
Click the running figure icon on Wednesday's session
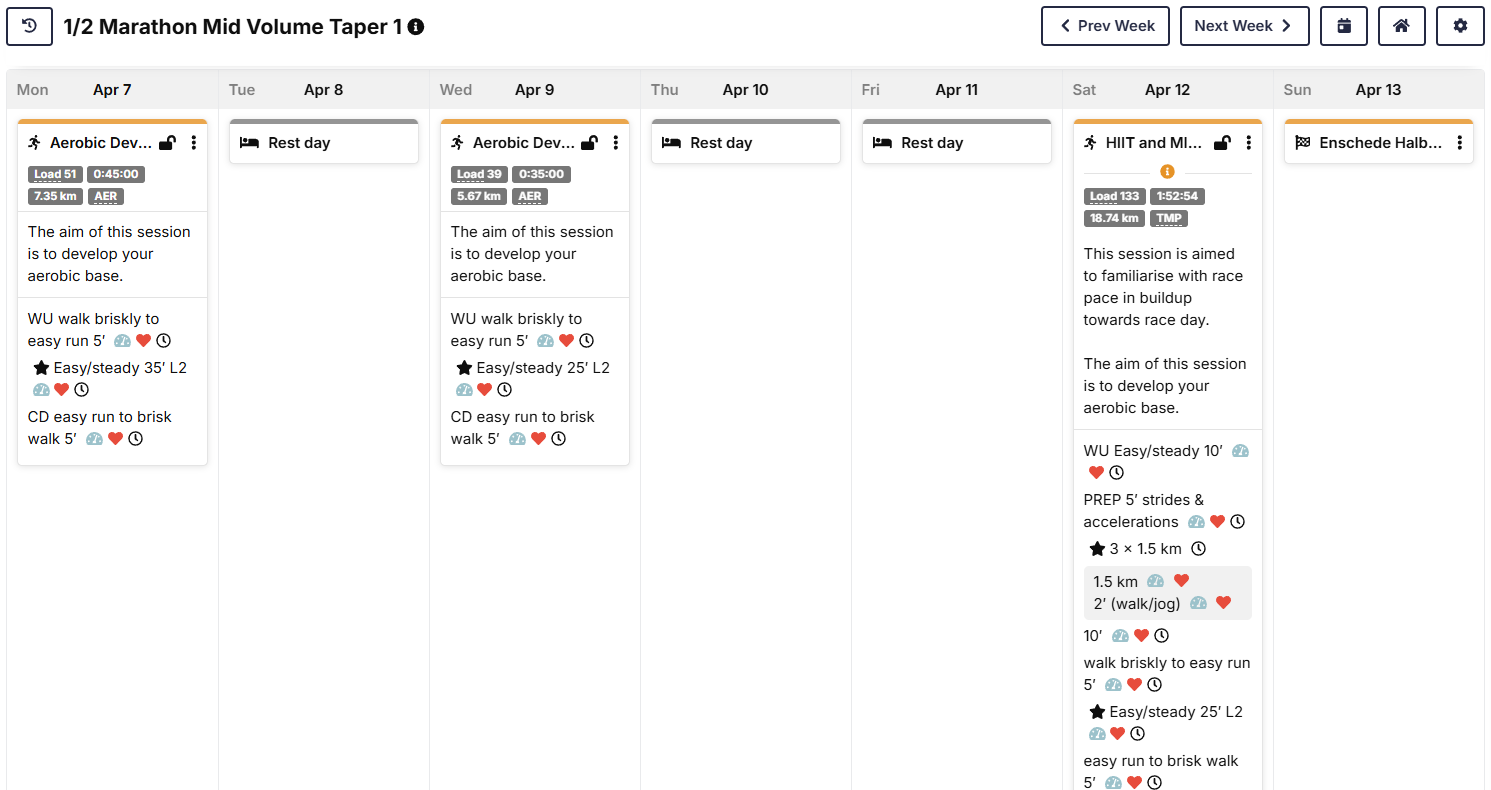click(x=458, y=142)
